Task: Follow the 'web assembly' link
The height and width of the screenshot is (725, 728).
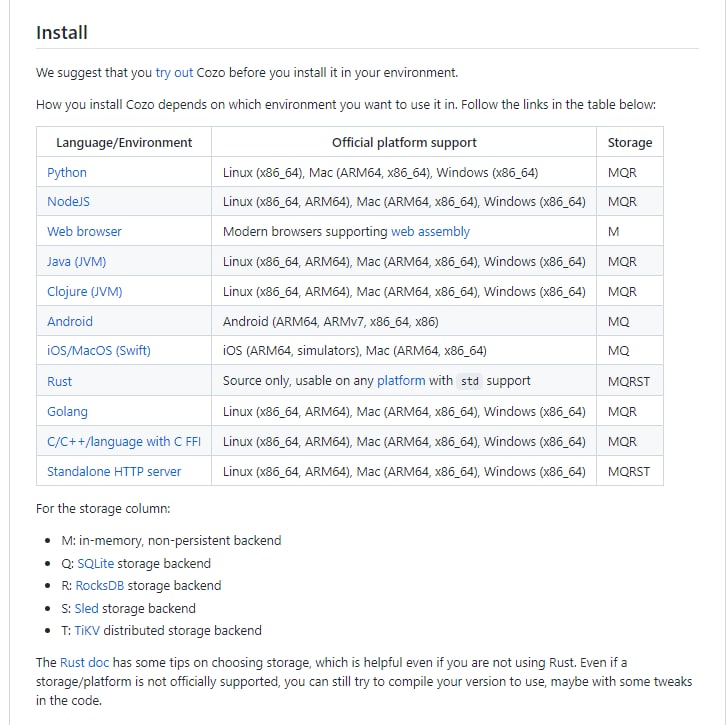Action: [x=430, y=232]
